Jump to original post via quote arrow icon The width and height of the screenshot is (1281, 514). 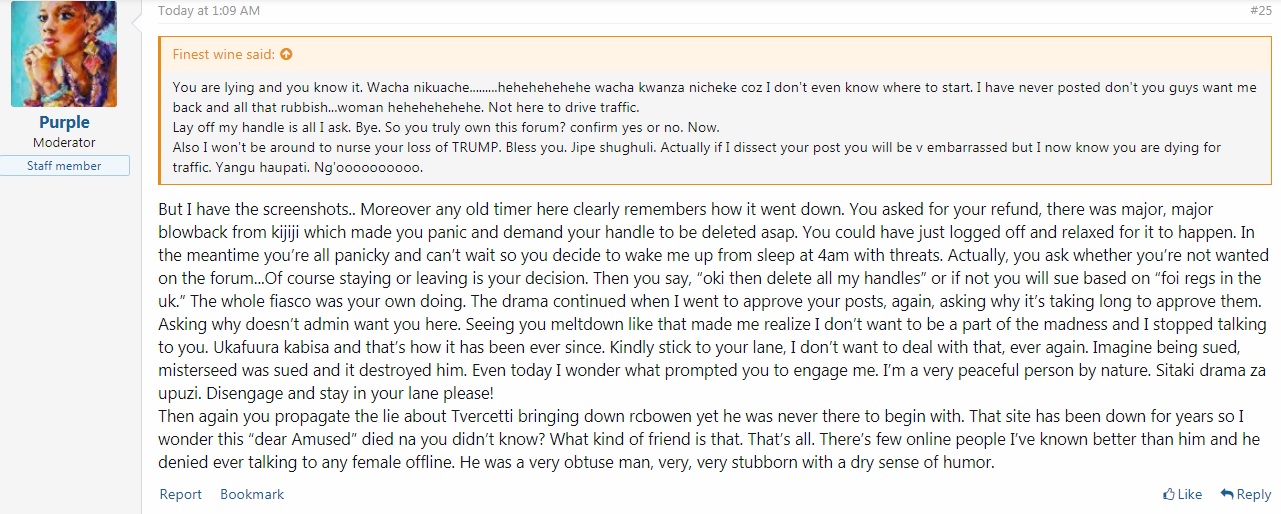[x=286, y=54]
